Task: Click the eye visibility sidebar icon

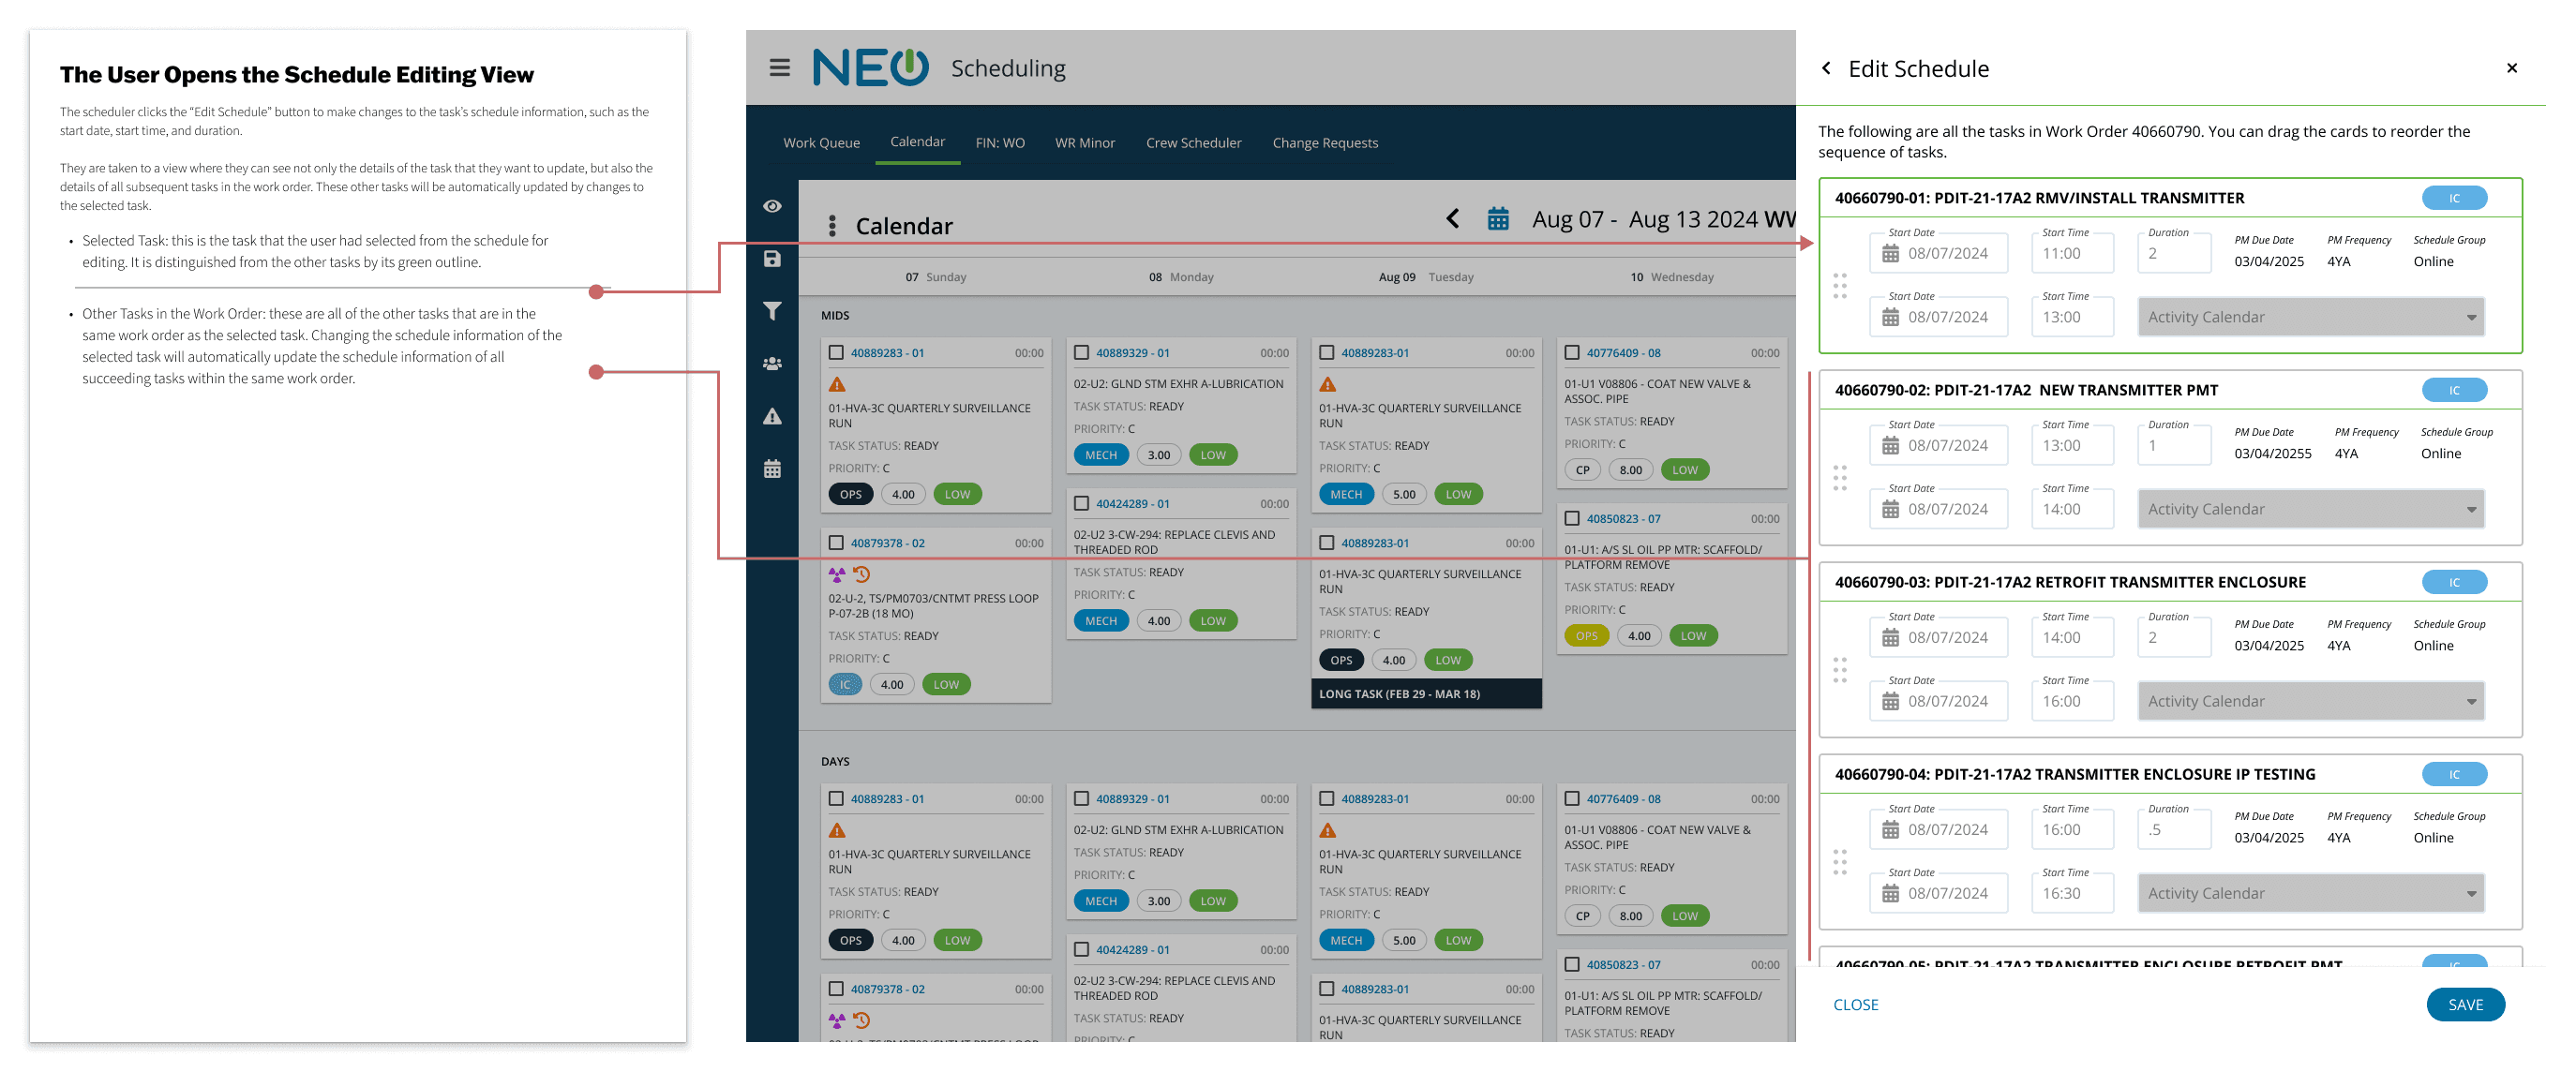Action: point(772,206)
